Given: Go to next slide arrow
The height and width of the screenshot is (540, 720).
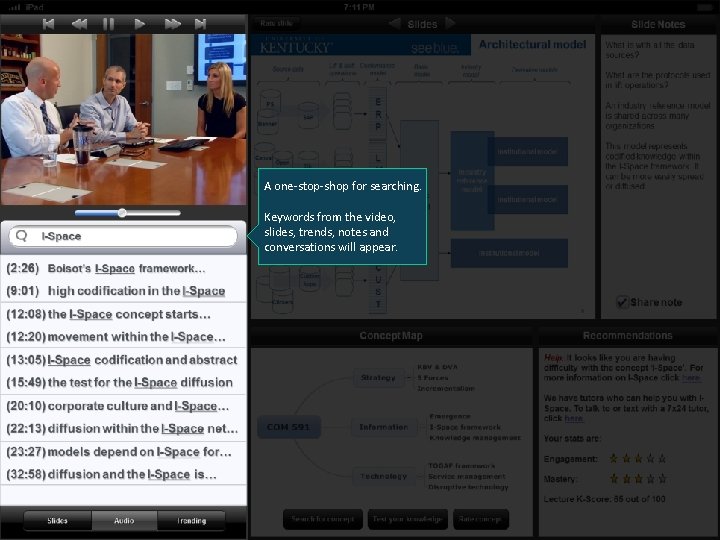Looking at the screenshot, I should pyautogui.click(x=450, y=23).
